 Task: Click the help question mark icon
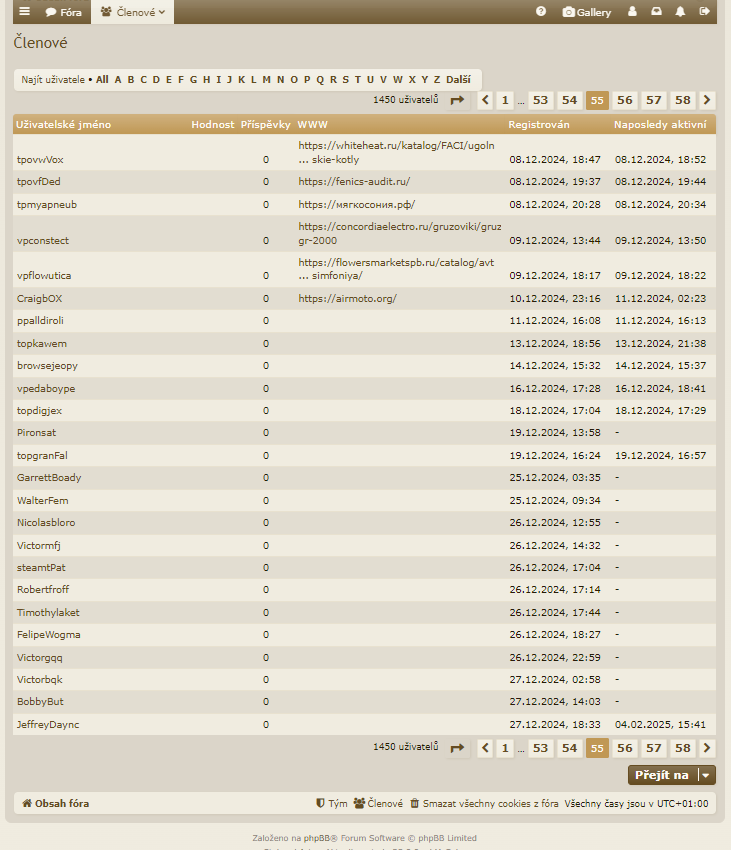click(x=541, y=12)
